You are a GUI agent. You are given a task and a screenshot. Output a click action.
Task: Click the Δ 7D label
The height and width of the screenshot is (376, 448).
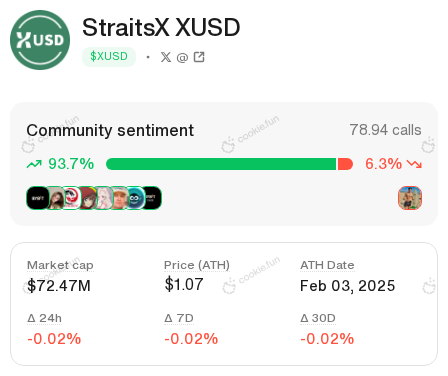pos(179,318)
